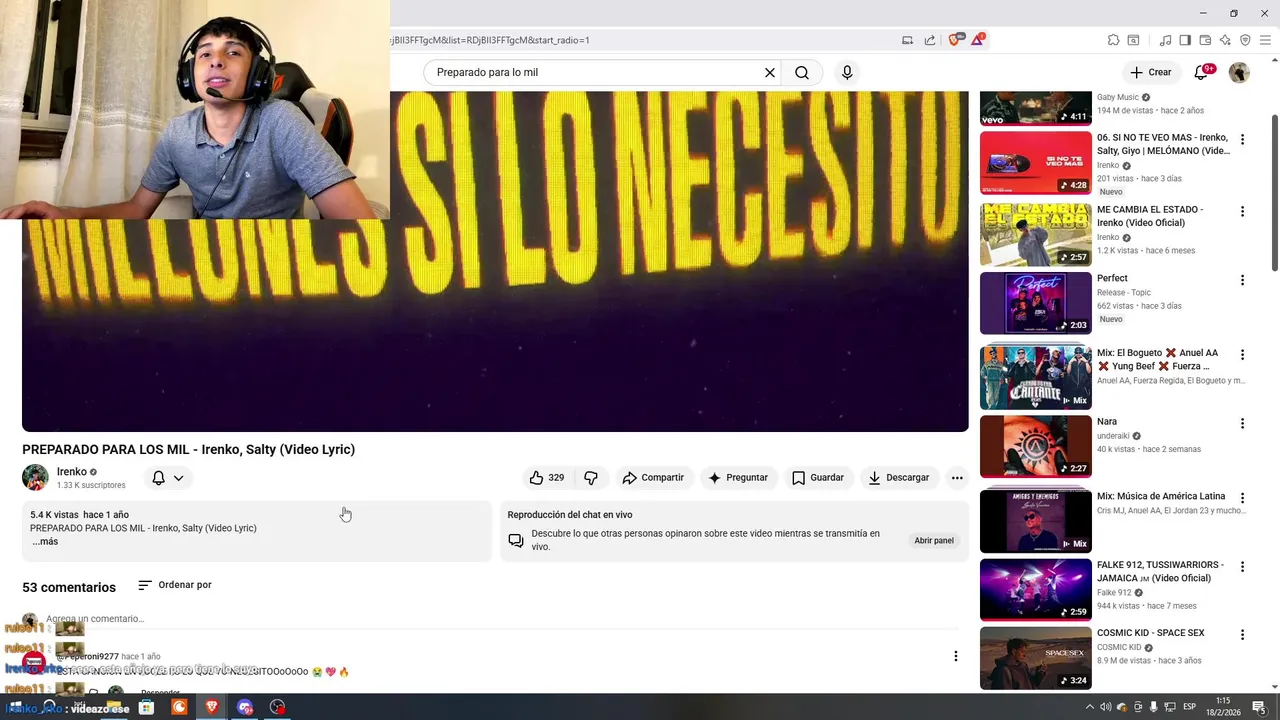This screenshot has width=1280, height=720.
Task: Open Brave Rewards triangle icon
Action: click(x=977, y=40)
